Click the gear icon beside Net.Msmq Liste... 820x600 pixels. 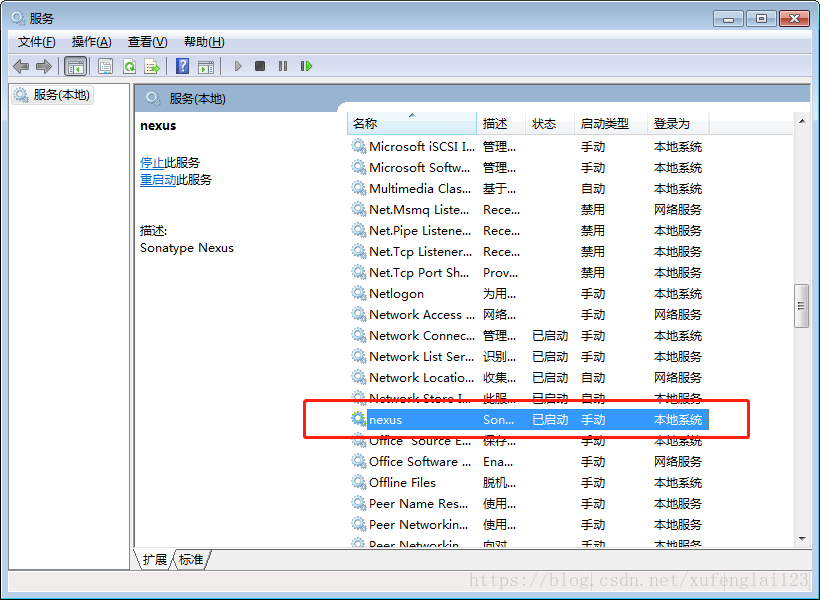[358, 209]
